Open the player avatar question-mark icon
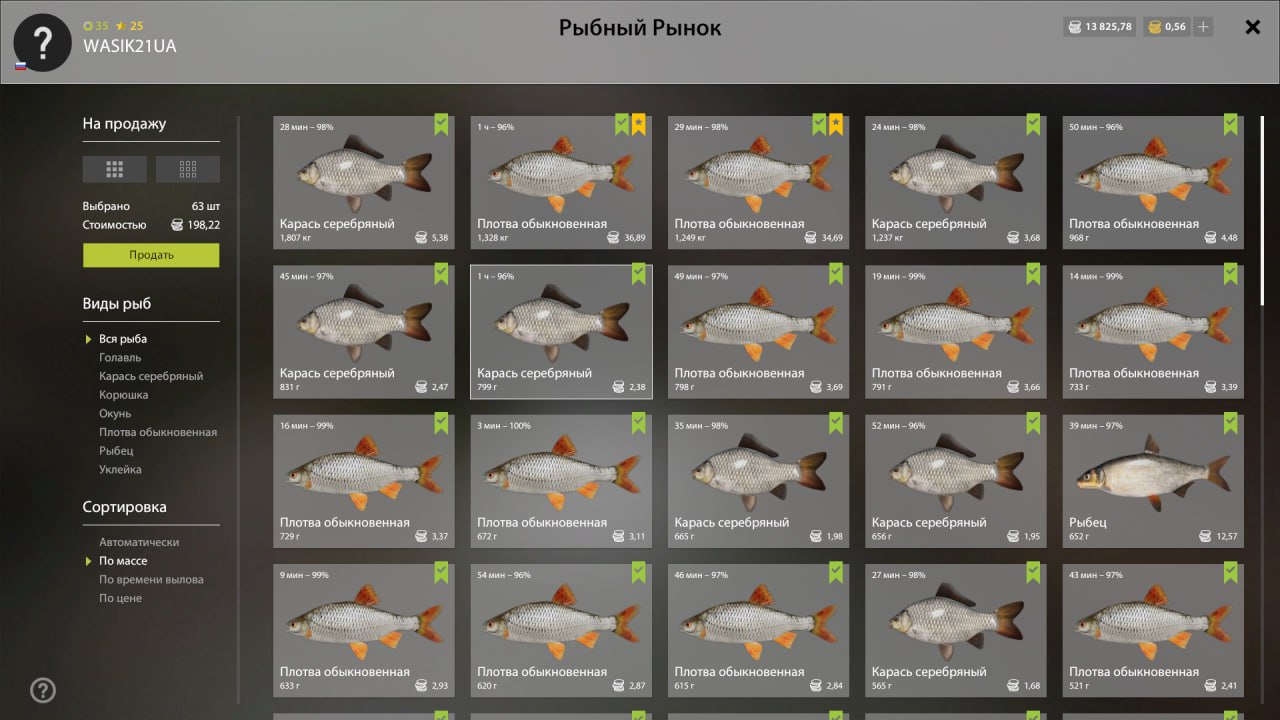This screenshot has height=720, width=1280. tap(42, 42)
